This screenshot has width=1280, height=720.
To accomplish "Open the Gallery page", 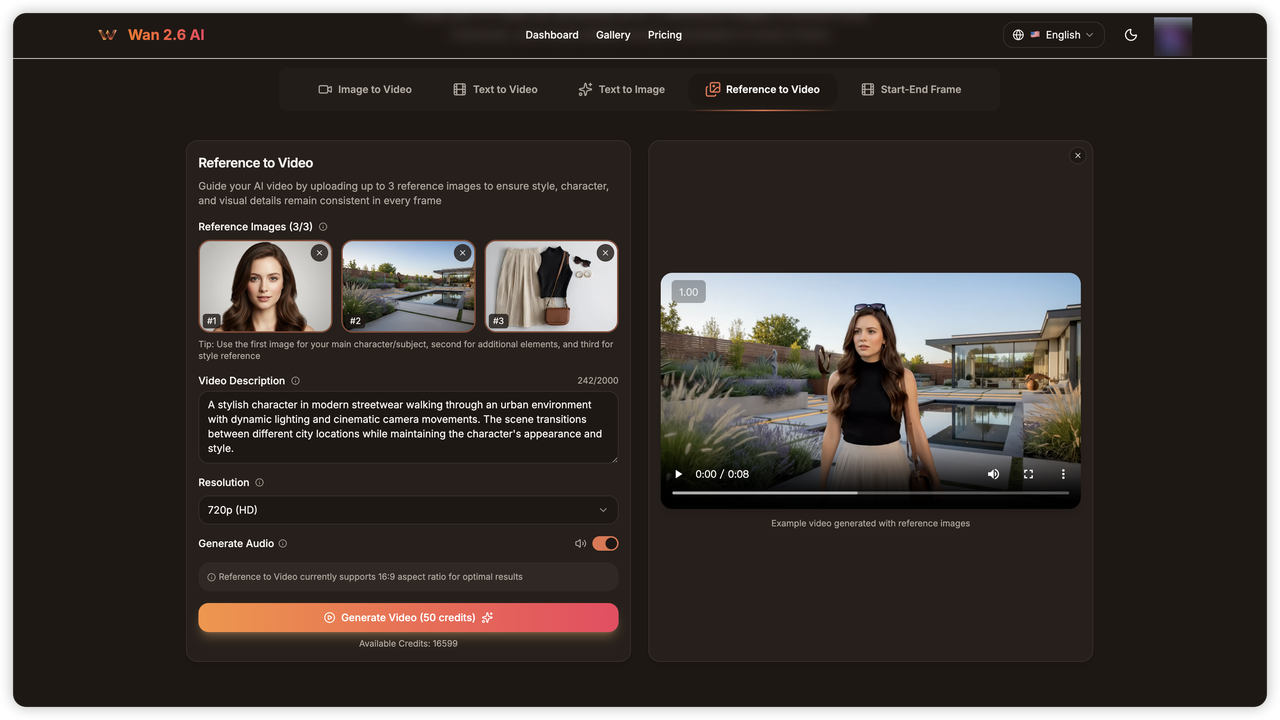I will pyautogui.click(x=613, y=35).
